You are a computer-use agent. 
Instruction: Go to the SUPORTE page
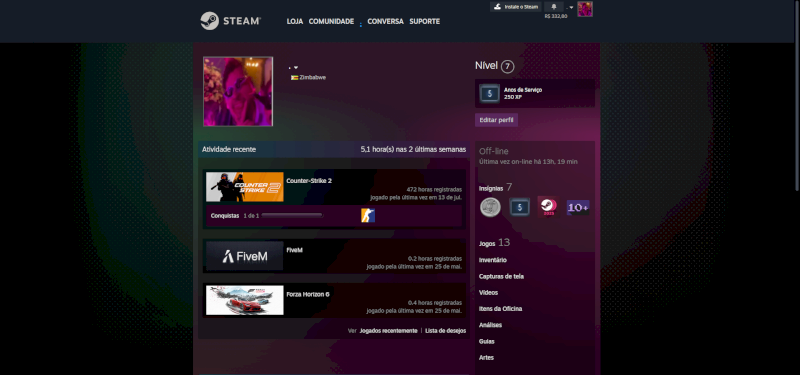click(x=424, y=21)
